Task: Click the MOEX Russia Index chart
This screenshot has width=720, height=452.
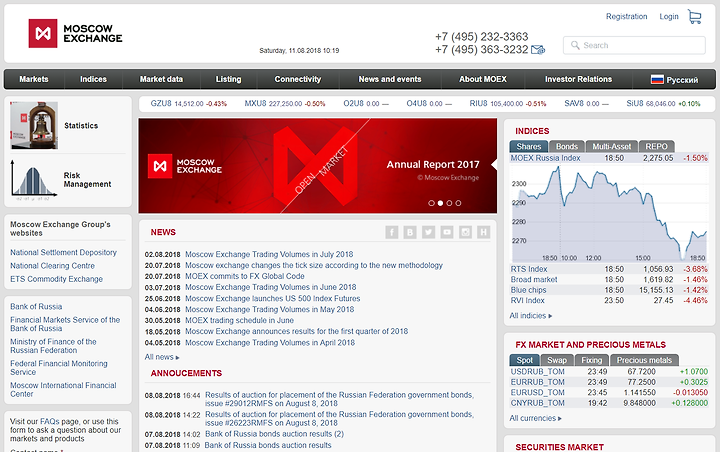Action: point(609,214)
